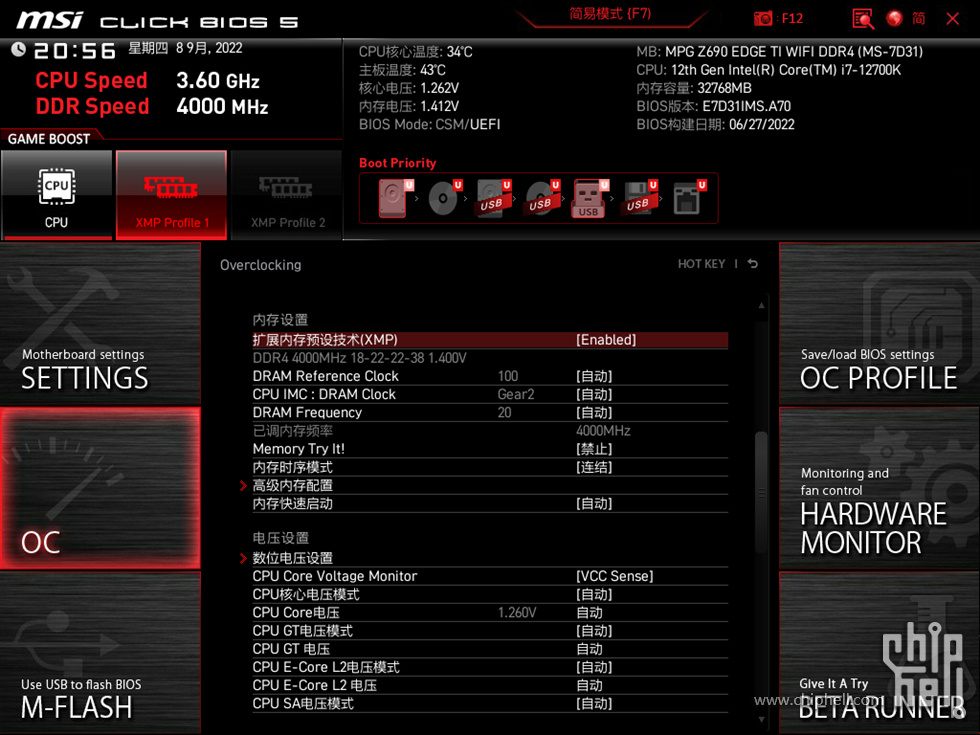980x735 pixels.
Task: Switch to 简易模式 (F7) EZ mode
Action: pos(609,14)
